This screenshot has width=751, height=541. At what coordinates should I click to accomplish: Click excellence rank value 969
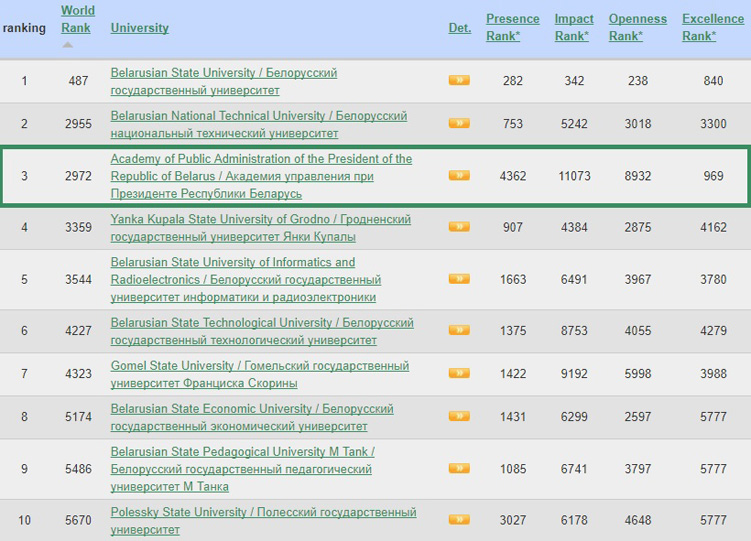point(713,176)
